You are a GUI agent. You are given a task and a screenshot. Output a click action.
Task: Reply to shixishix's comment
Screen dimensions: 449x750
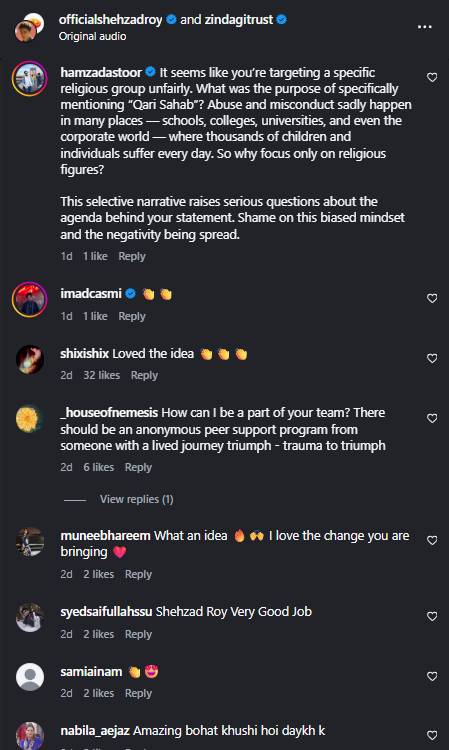point(144,375)
